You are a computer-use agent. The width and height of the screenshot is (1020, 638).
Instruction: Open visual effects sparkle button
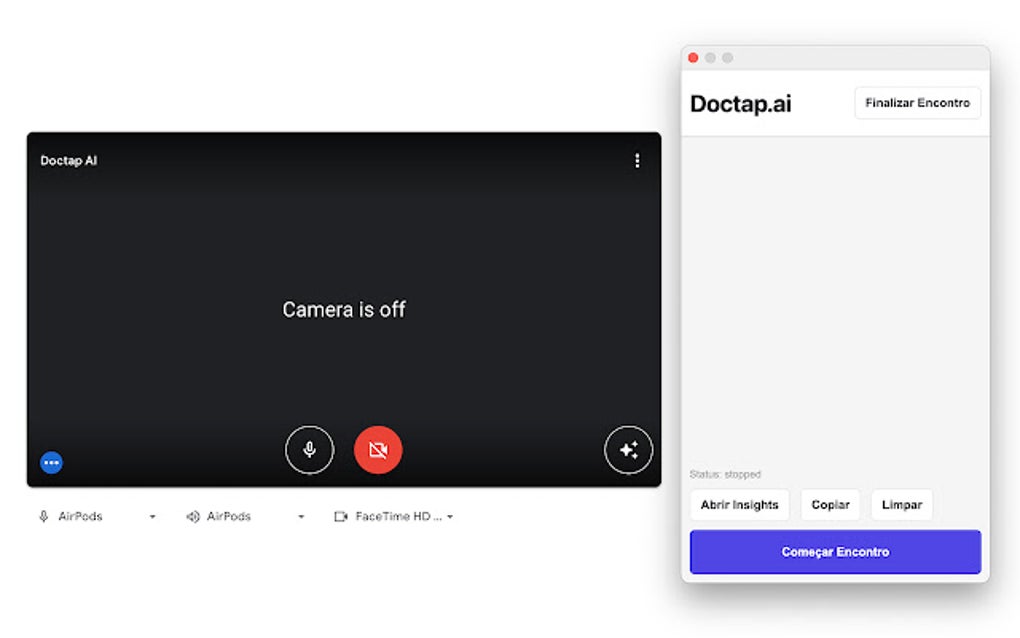pos(628,449)
